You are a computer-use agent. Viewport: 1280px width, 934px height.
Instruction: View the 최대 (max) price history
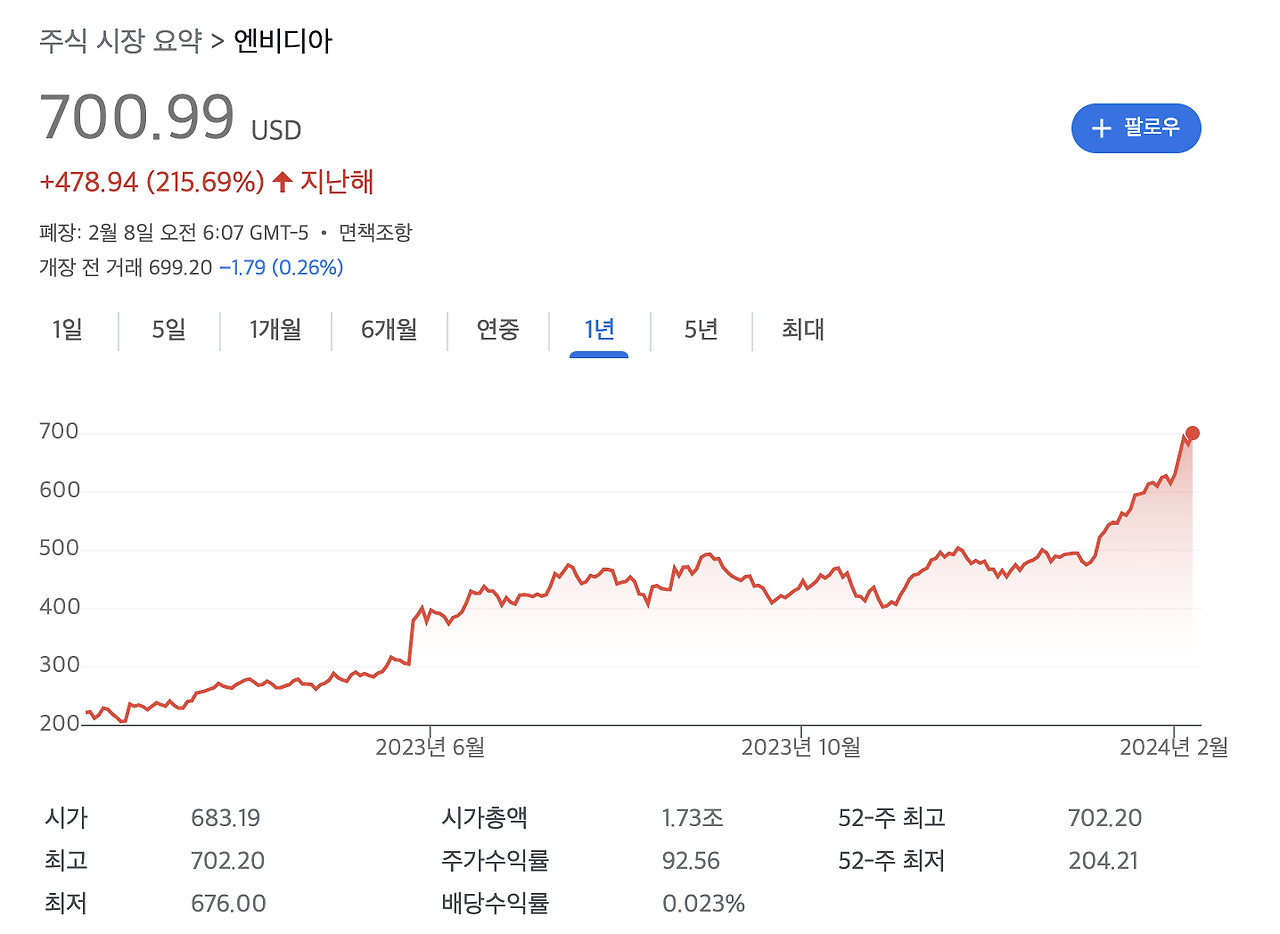(803, 330)
